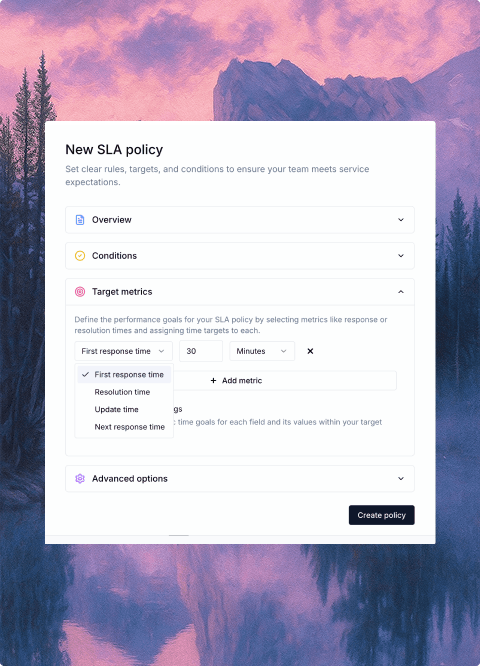The width and height of the screenshot is (480, 666).
Task: Collapse the Target metrics section chevron
Action: (x=401, y=292)
